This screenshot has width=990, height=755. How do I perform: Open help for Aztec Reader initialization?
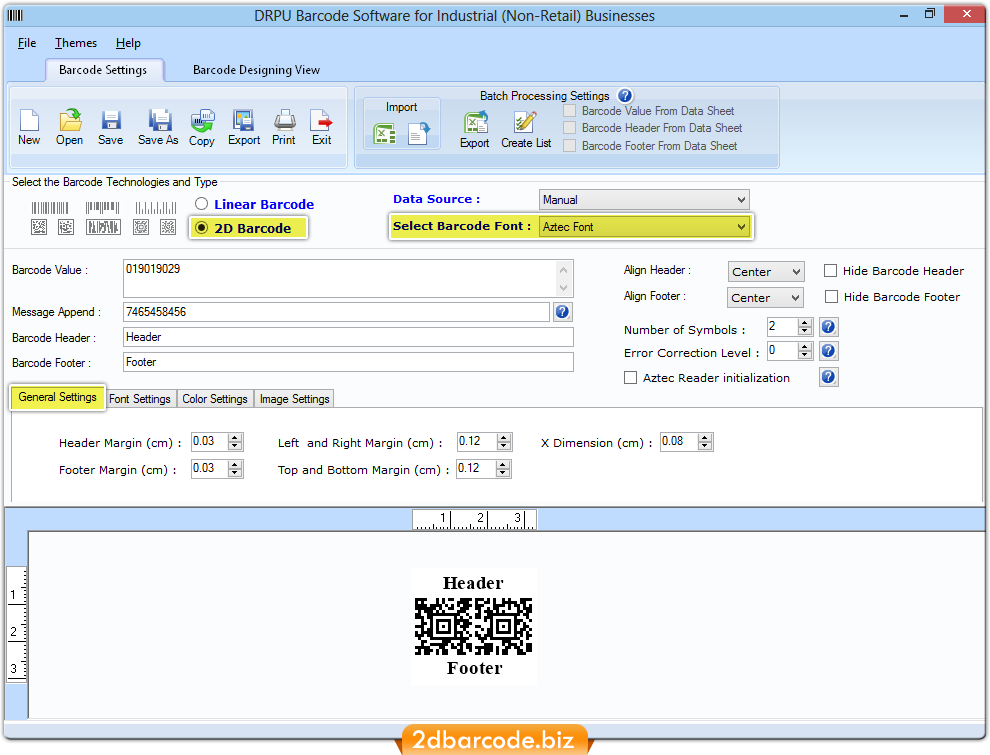pyautogui.click(x=828, y=378)
